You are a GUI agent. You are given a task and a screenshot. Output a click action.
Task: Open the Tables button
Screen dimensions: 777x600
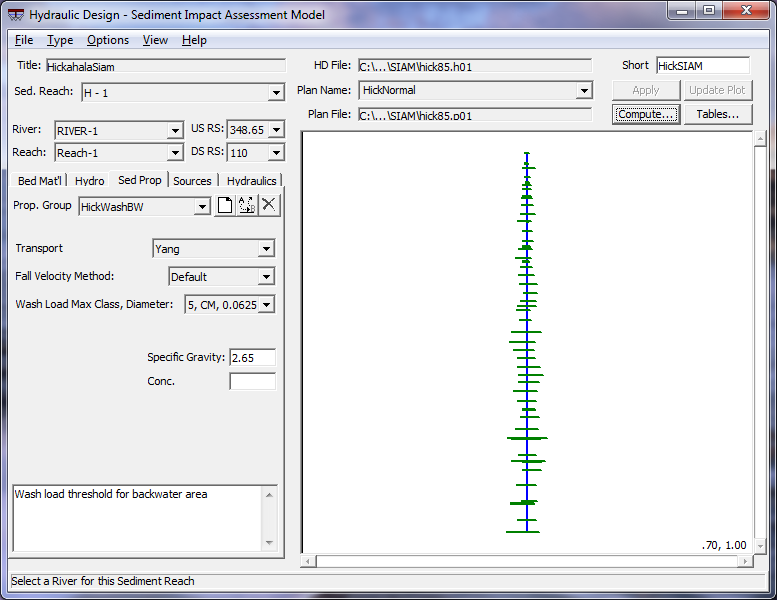tap(717, 114)
